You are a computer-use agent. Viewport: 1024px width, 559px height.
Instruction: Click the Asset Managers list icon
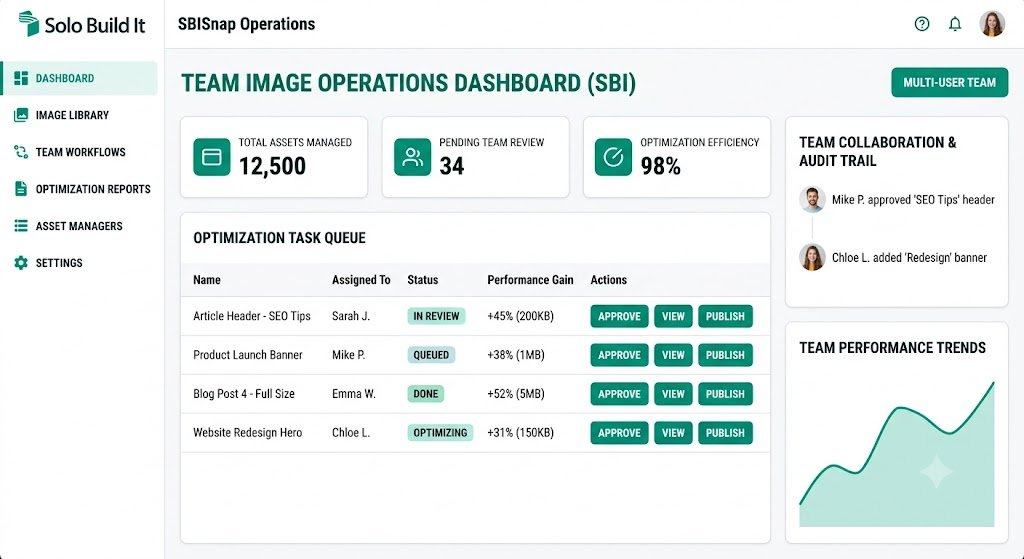point(21,226)
